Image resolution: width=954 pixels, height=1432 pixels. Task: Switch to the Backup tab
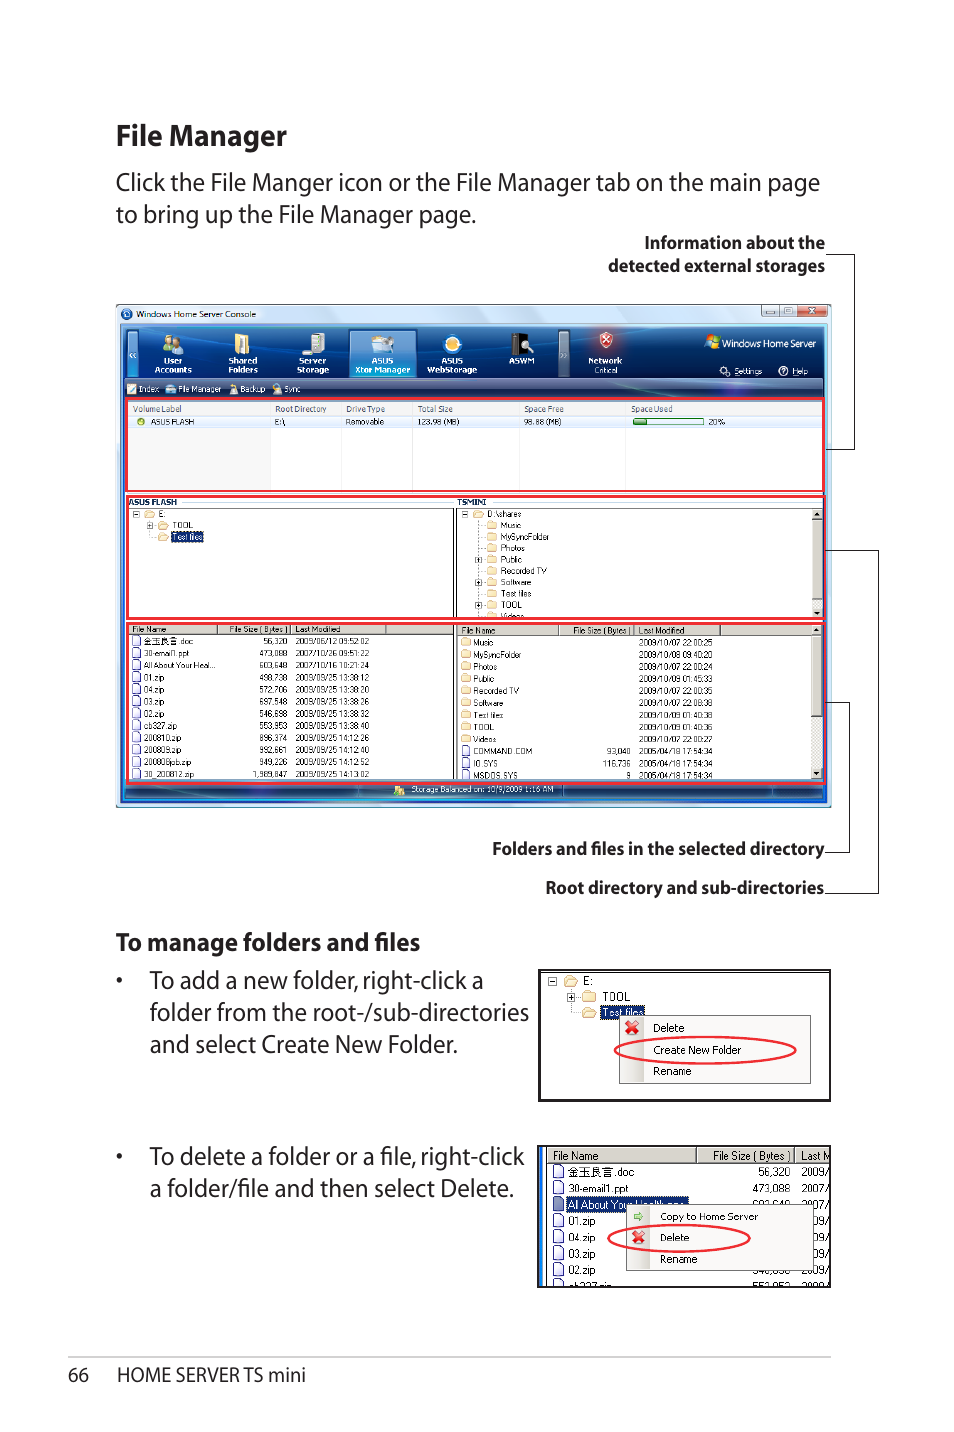pyautogui.click(x=248, y=389)
